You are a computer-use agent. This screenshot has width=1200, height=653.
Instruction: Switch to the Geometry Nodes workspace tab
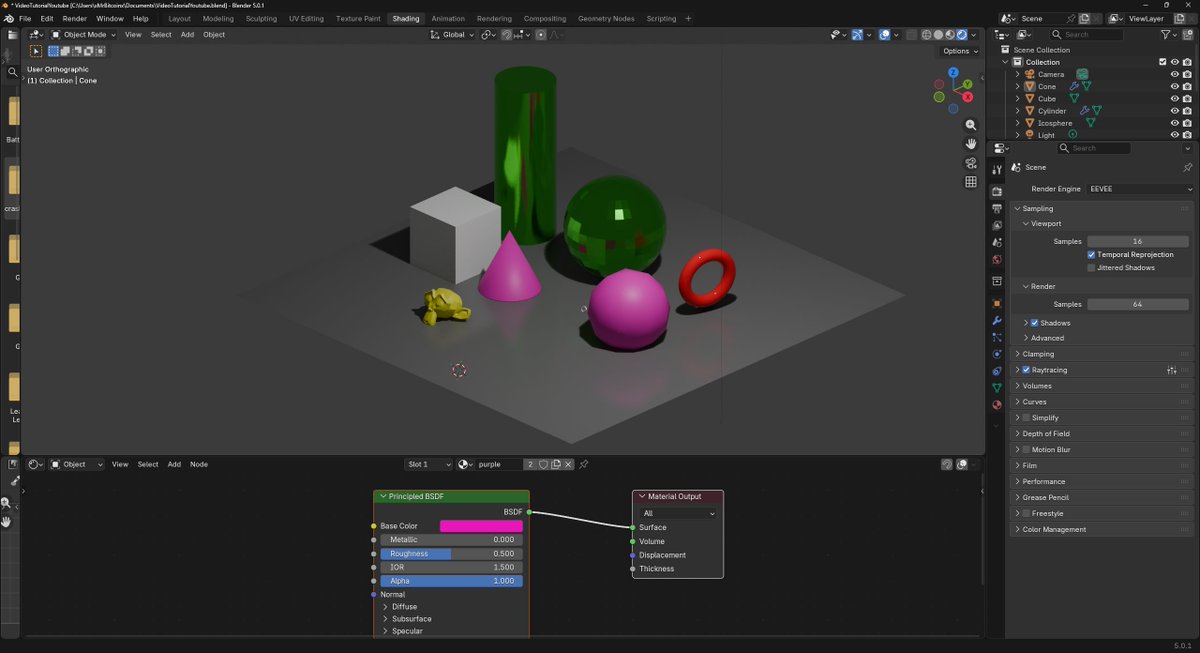coord(606,19)
